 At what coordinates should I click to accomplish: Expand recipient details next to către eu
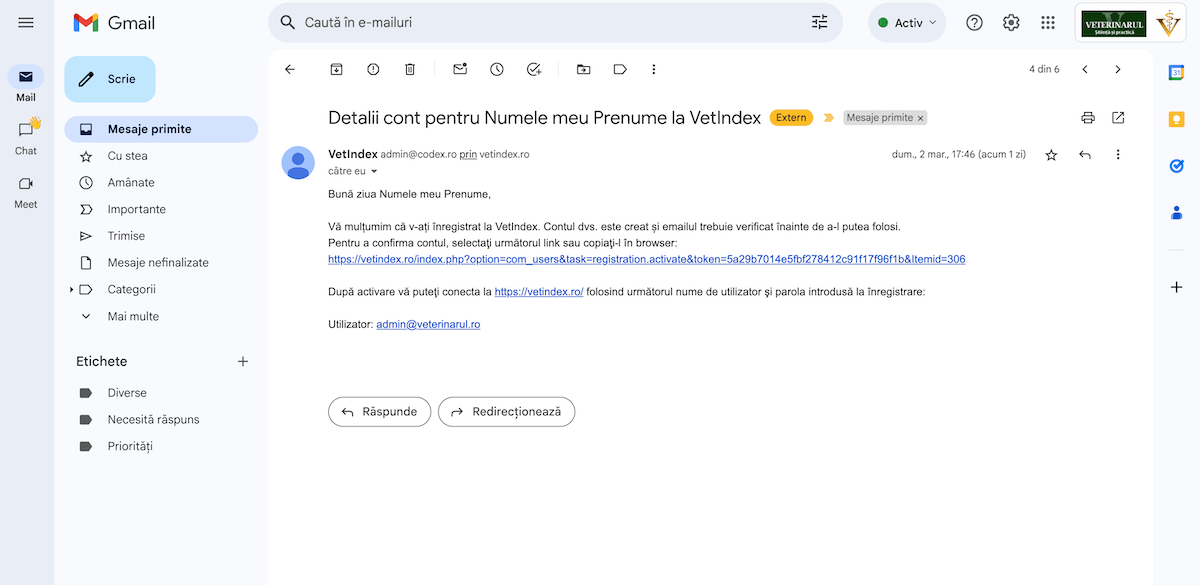tap(374, 172)
